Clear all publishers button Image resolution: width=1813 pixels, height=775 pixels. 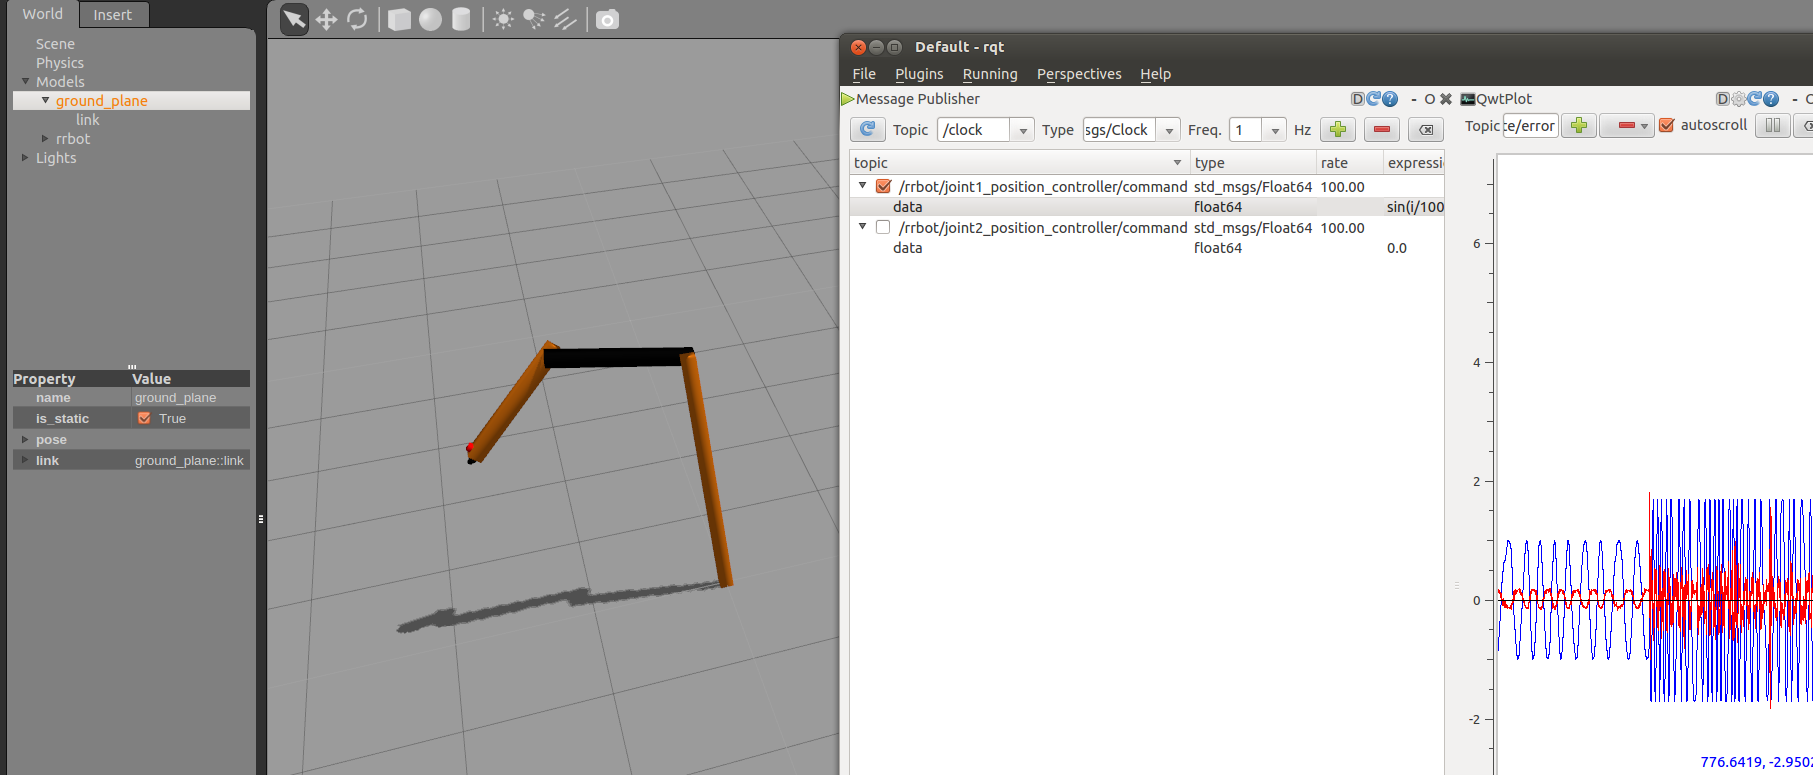[x=1426, y=129]
